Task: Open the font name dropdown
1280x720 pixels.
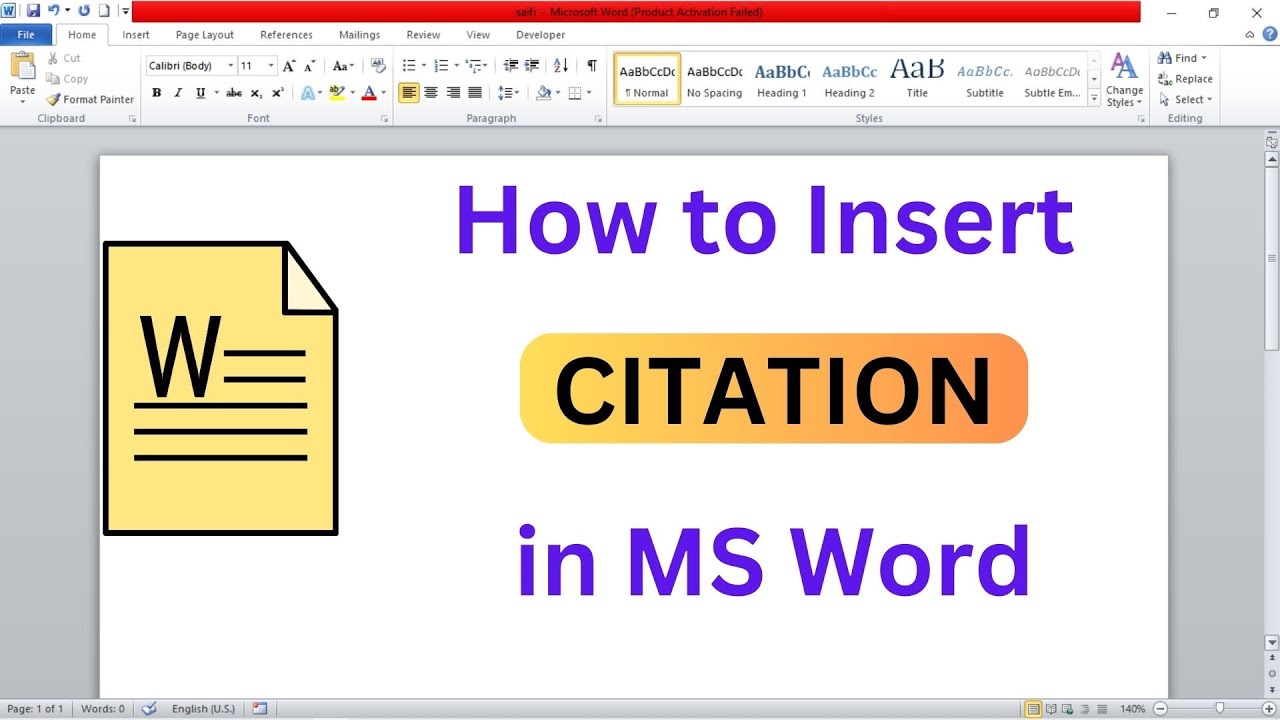Action: click(231, 66)
